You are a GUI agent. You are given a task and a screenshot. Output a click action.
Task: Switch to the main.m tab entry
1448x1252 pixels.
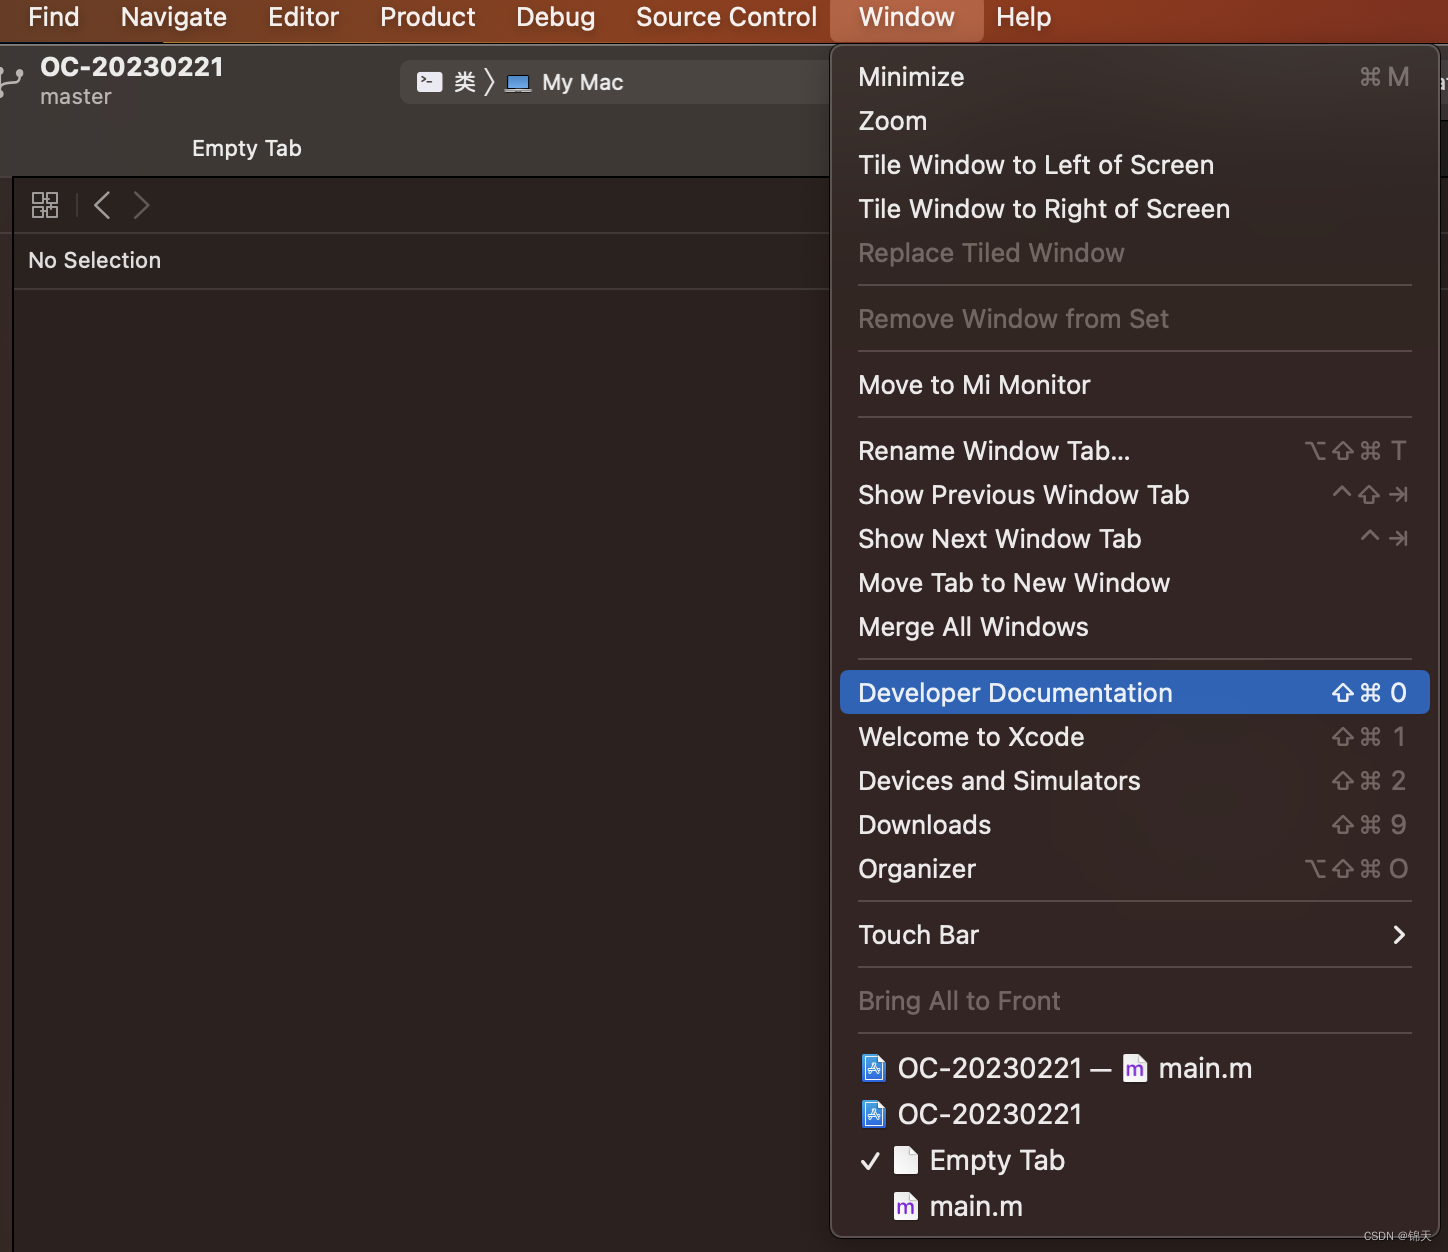tap(1135, 1206)
